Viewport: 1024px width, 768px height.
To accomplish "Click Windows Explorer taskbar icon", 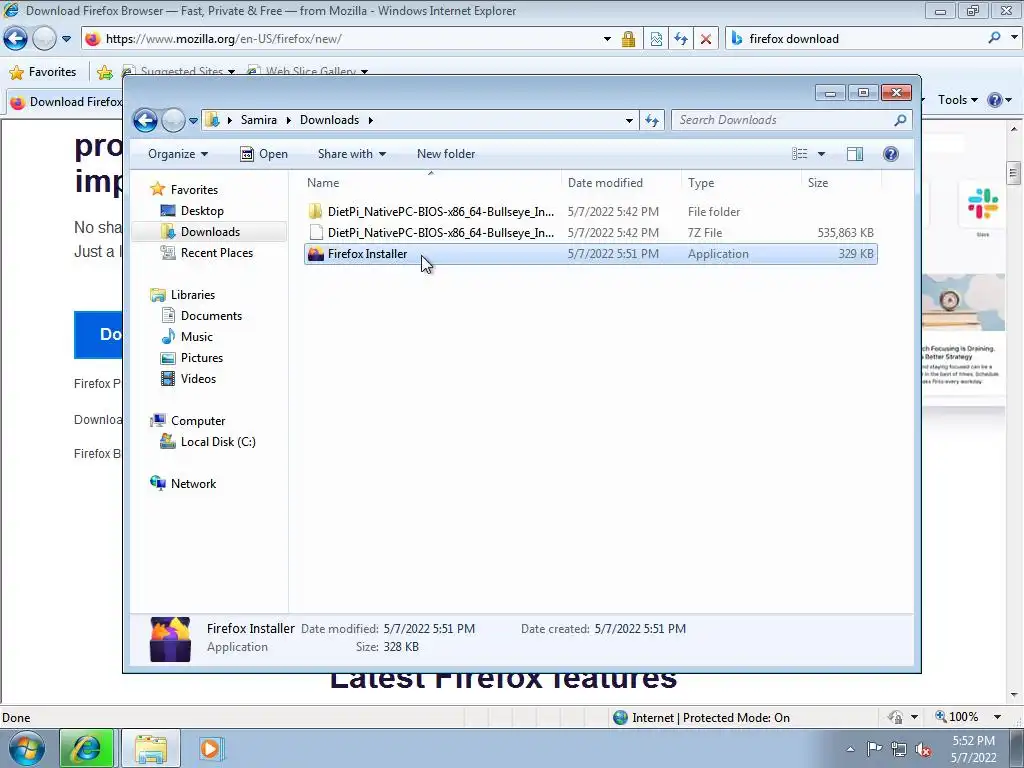I will tap(151, 748).
